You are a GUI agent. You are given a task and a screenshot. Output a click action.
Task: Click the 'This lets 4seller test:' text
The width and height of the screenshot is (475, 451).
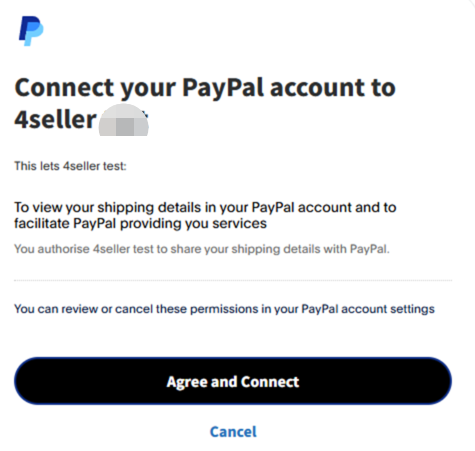coord(70,166)
